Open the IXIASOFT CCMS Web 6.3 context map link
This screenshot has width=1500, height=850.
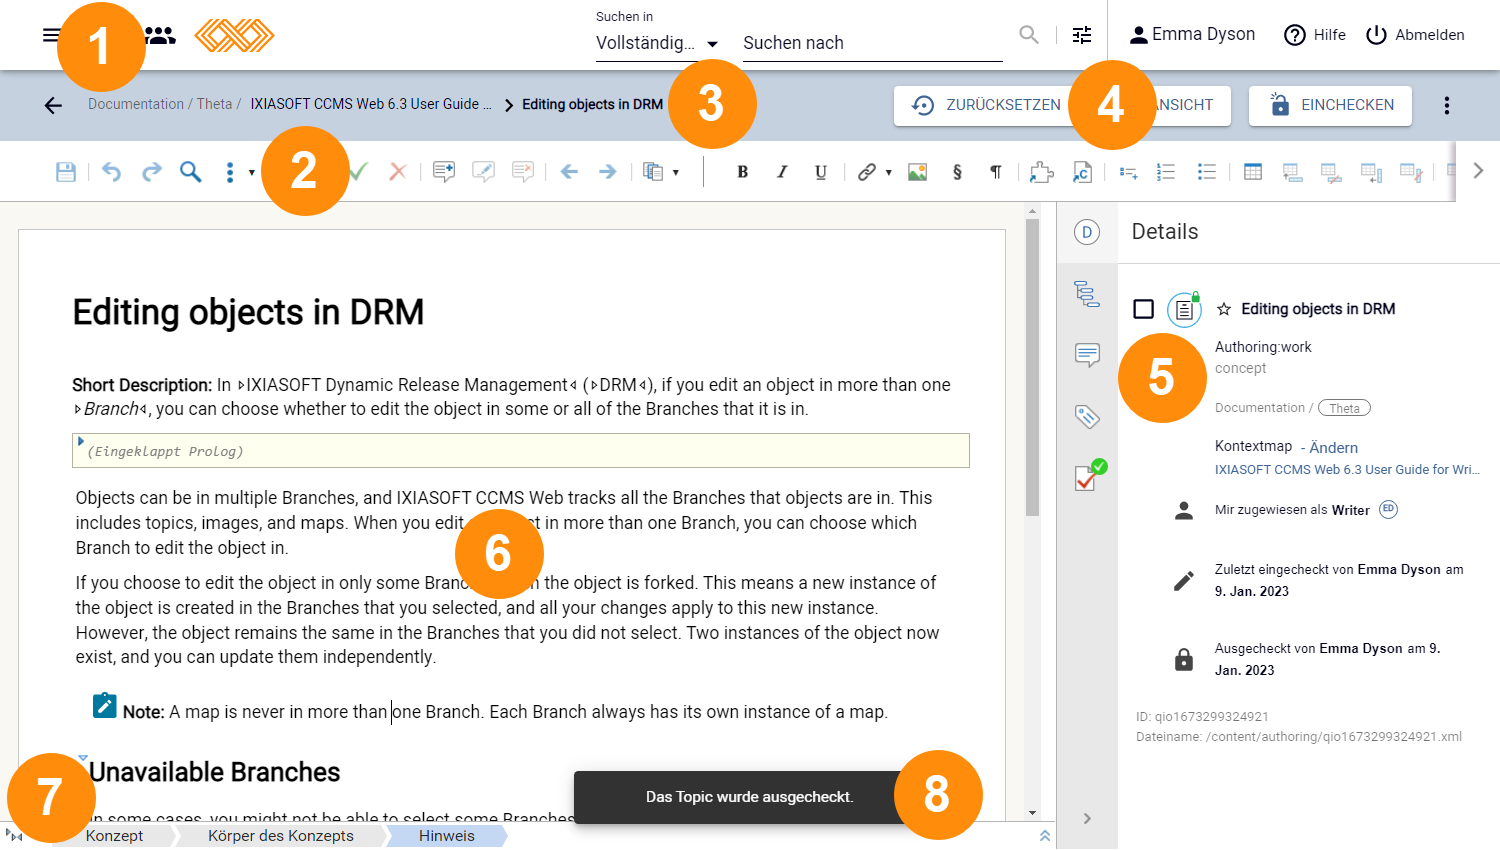click(x=1347, y=470)
